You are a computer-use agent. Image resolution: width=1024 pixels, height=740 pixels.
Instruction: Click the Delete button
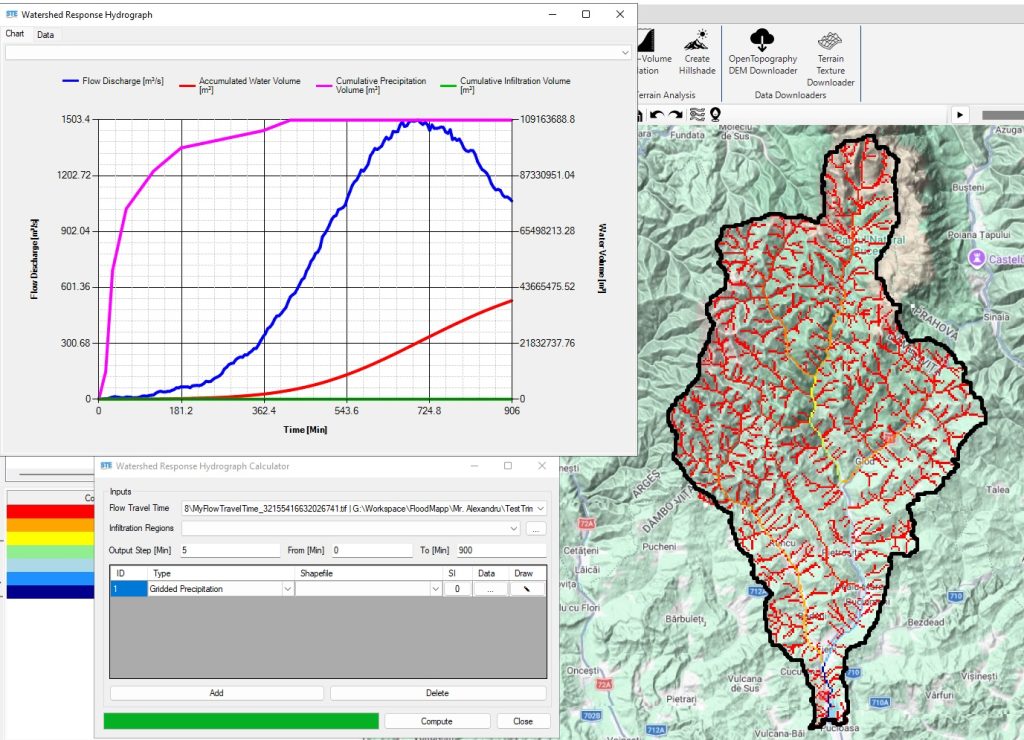pyautogui.click(x=437, y=693)
